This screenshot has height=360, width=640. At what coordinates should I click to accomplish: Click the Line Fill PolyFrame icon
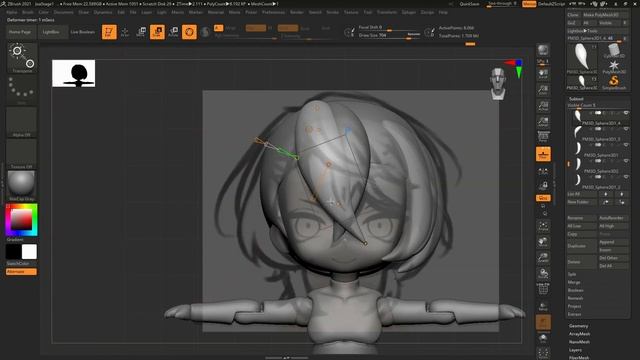[x=543, y=289]
